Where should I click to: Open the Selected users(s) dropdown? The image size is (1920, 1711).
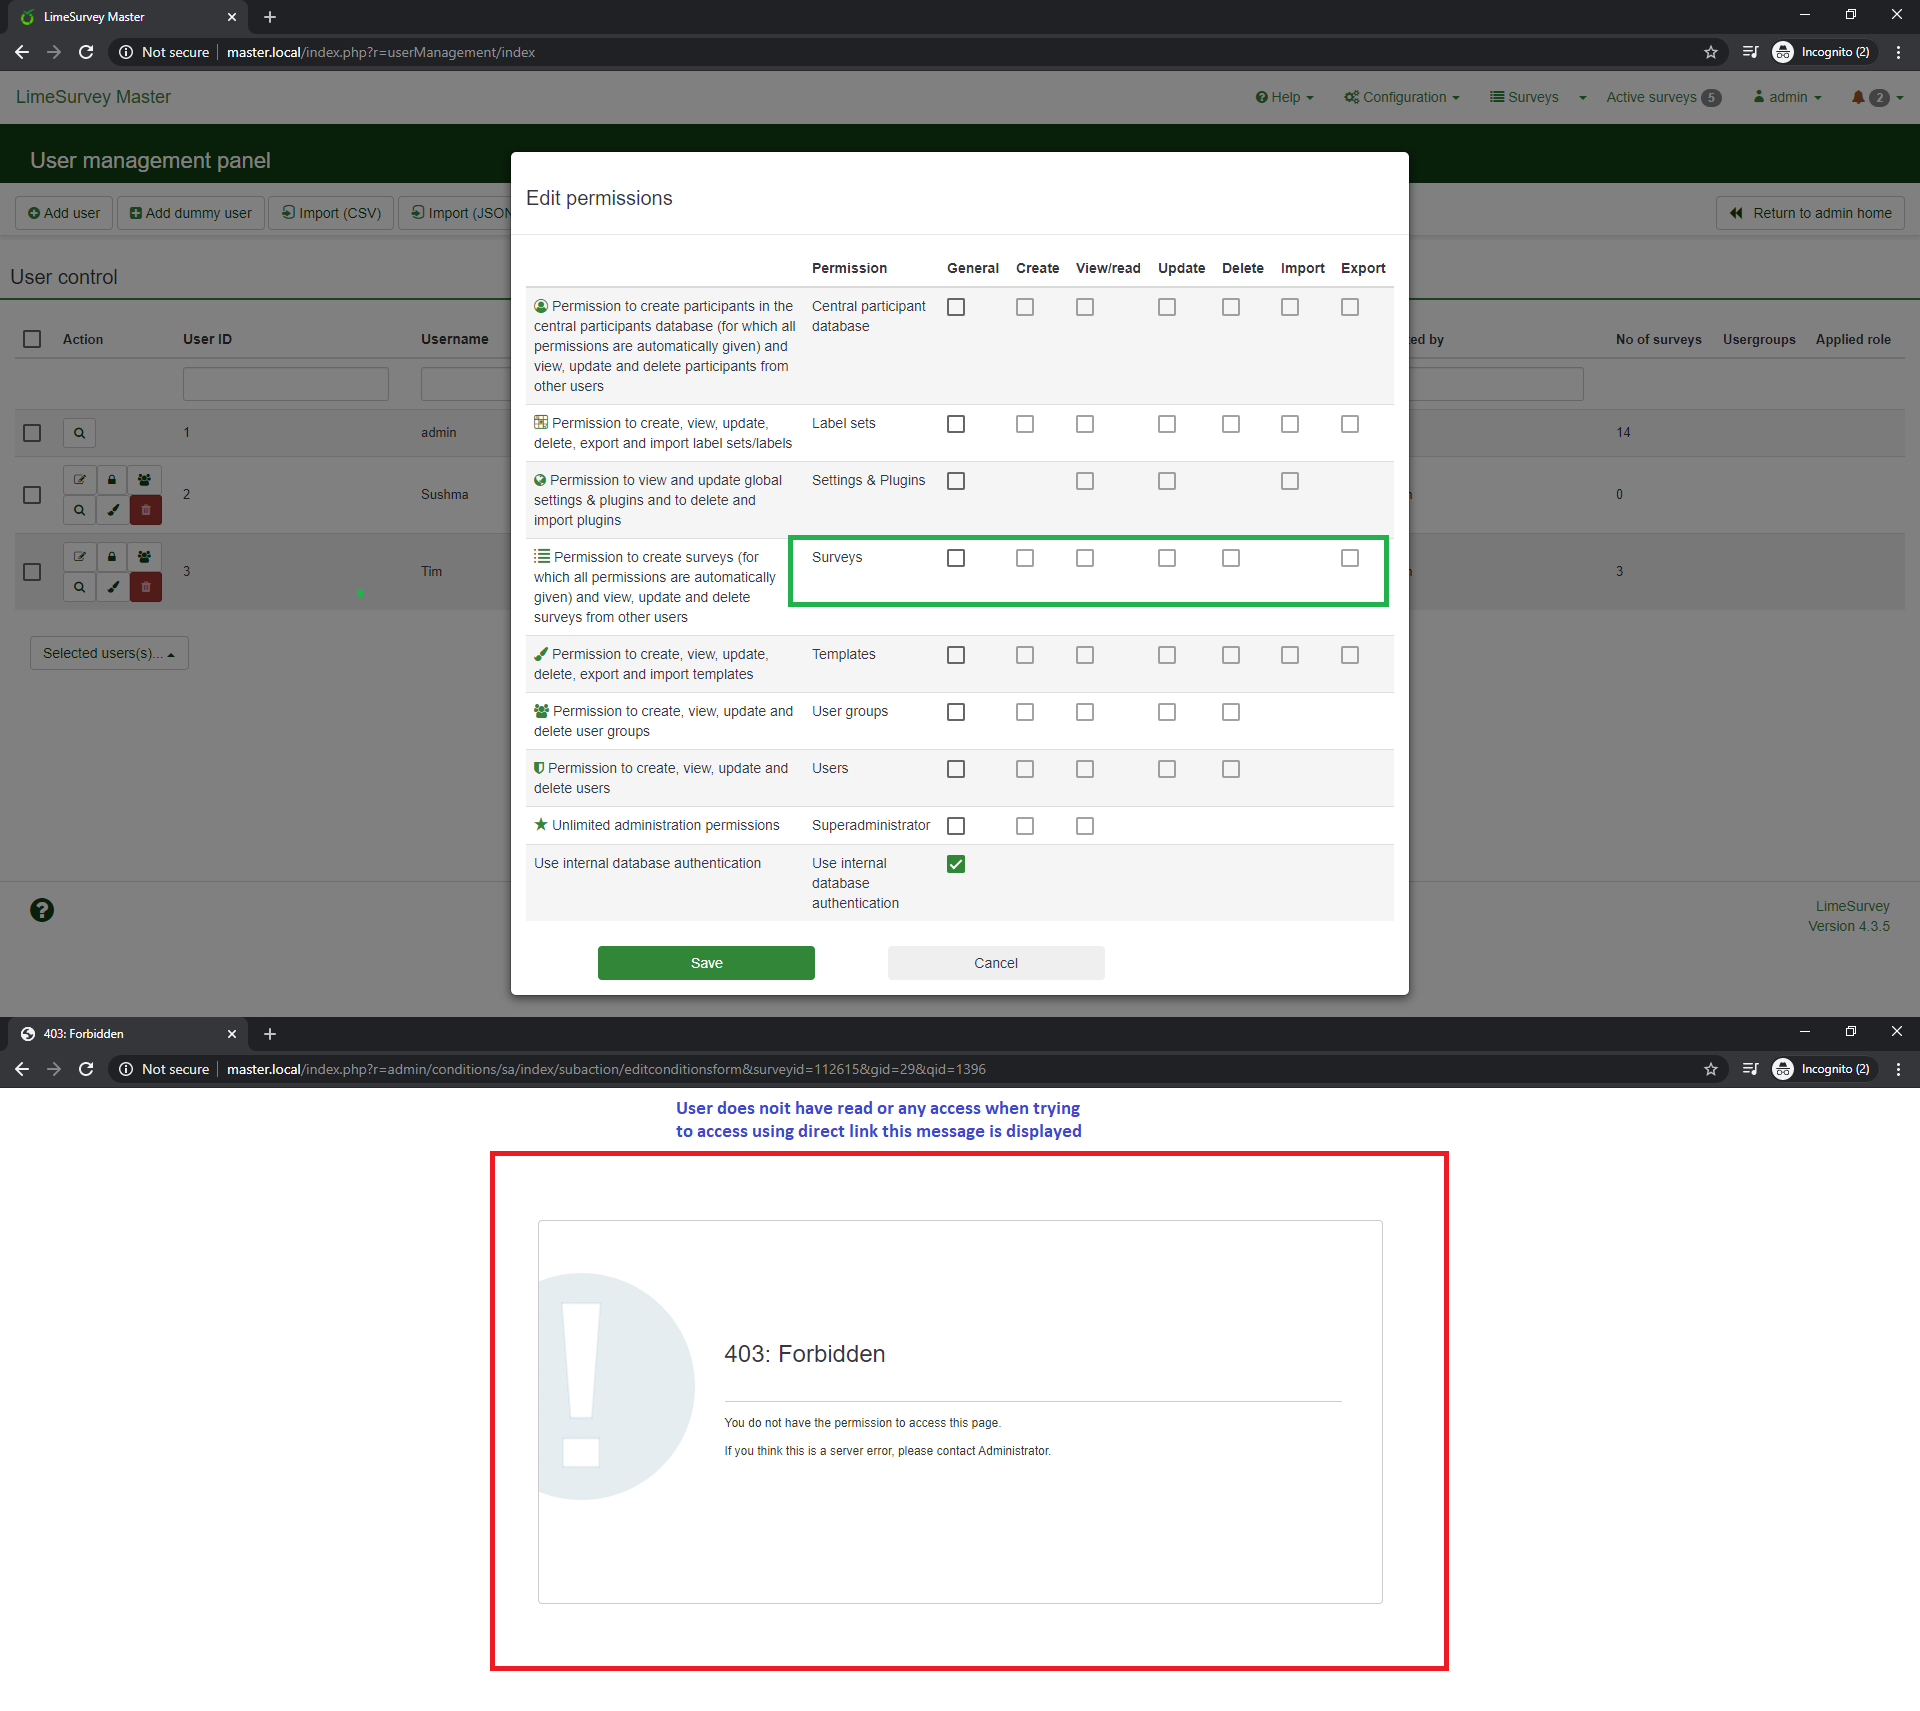point(109,653)
